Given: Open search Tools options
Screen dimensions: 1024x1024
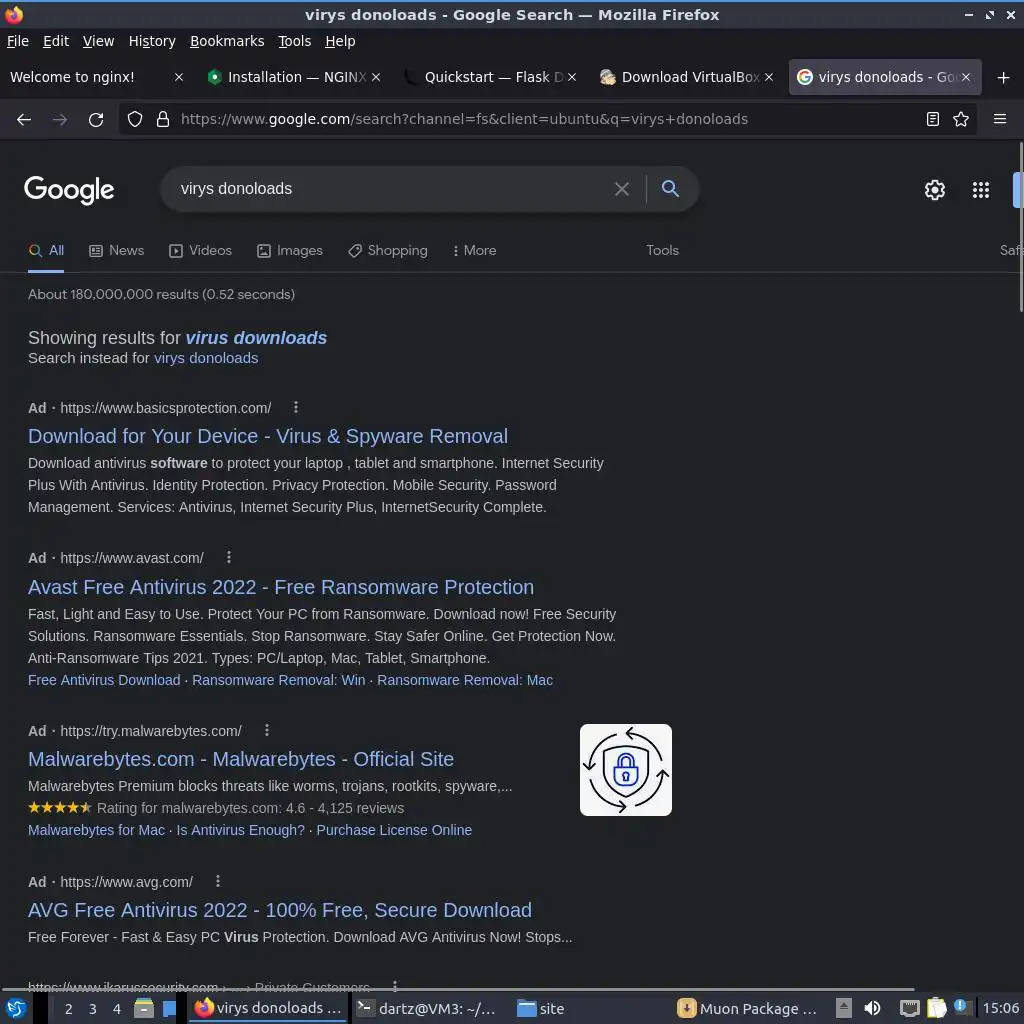Looking at the screenshot, I should click(x=662, y=251).
